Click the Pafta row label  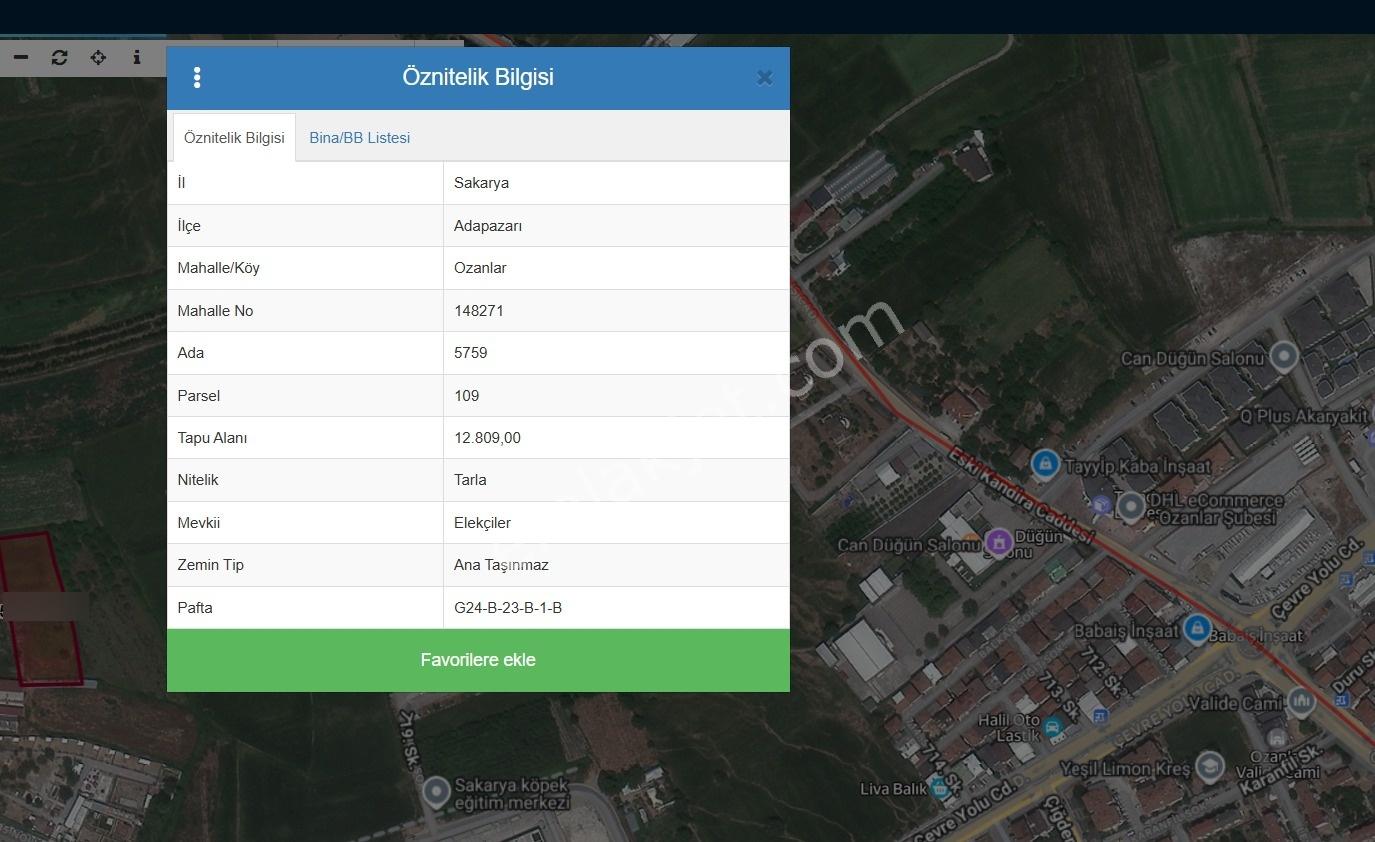tap(195, 608)
